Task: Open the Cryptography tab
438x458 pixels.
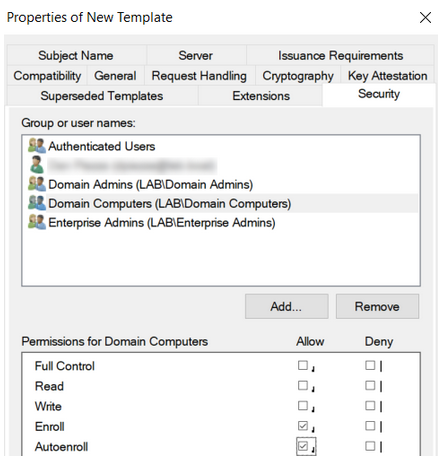Action: point(298,76)
